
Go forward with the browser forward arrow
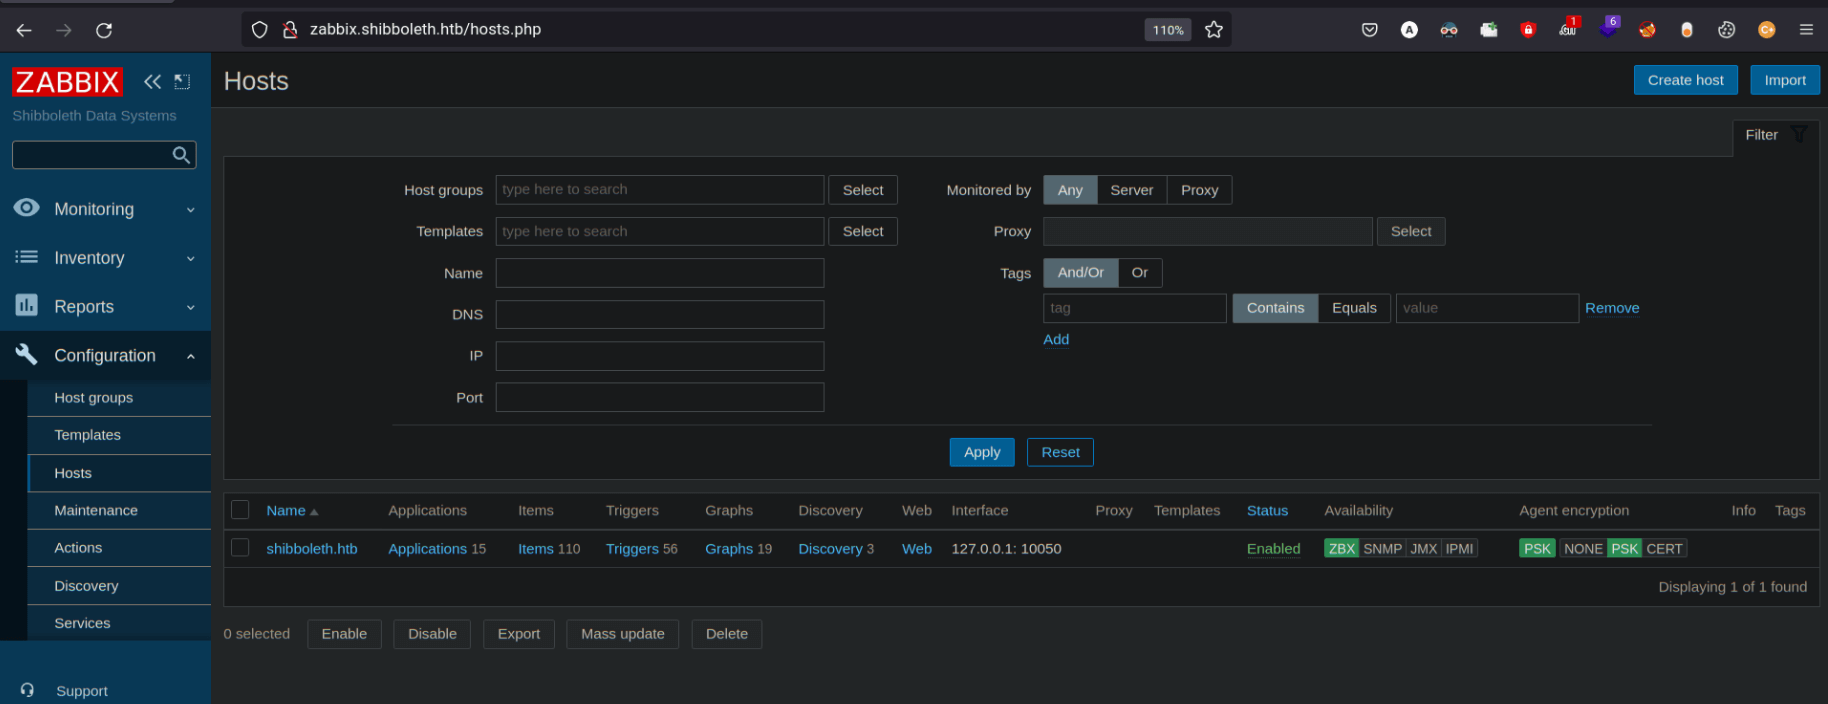point(64,30)
